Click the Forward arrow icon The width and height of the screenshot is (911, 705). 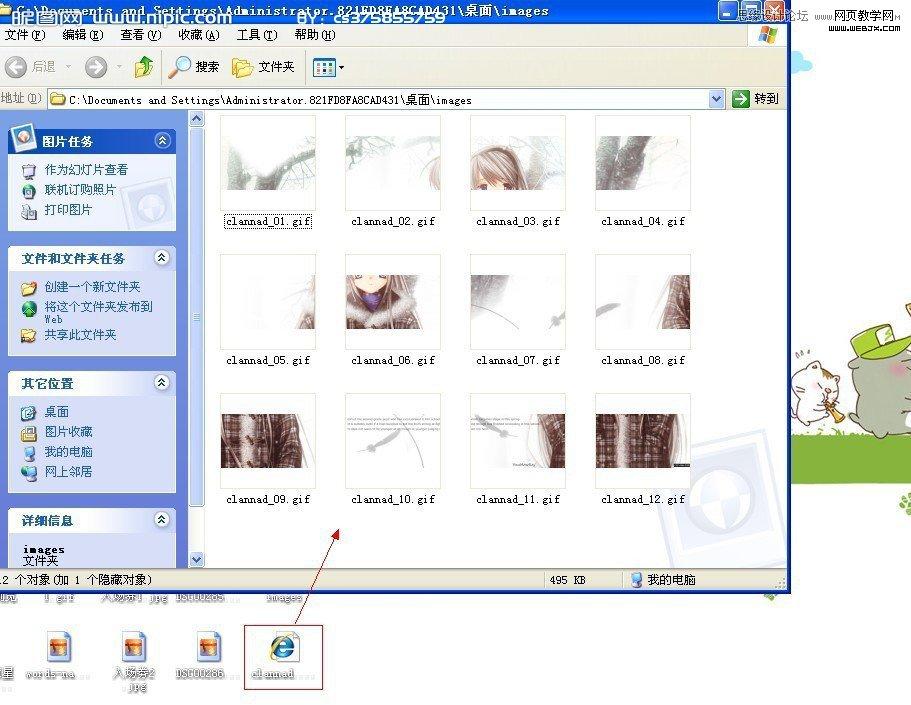point(96,67)
